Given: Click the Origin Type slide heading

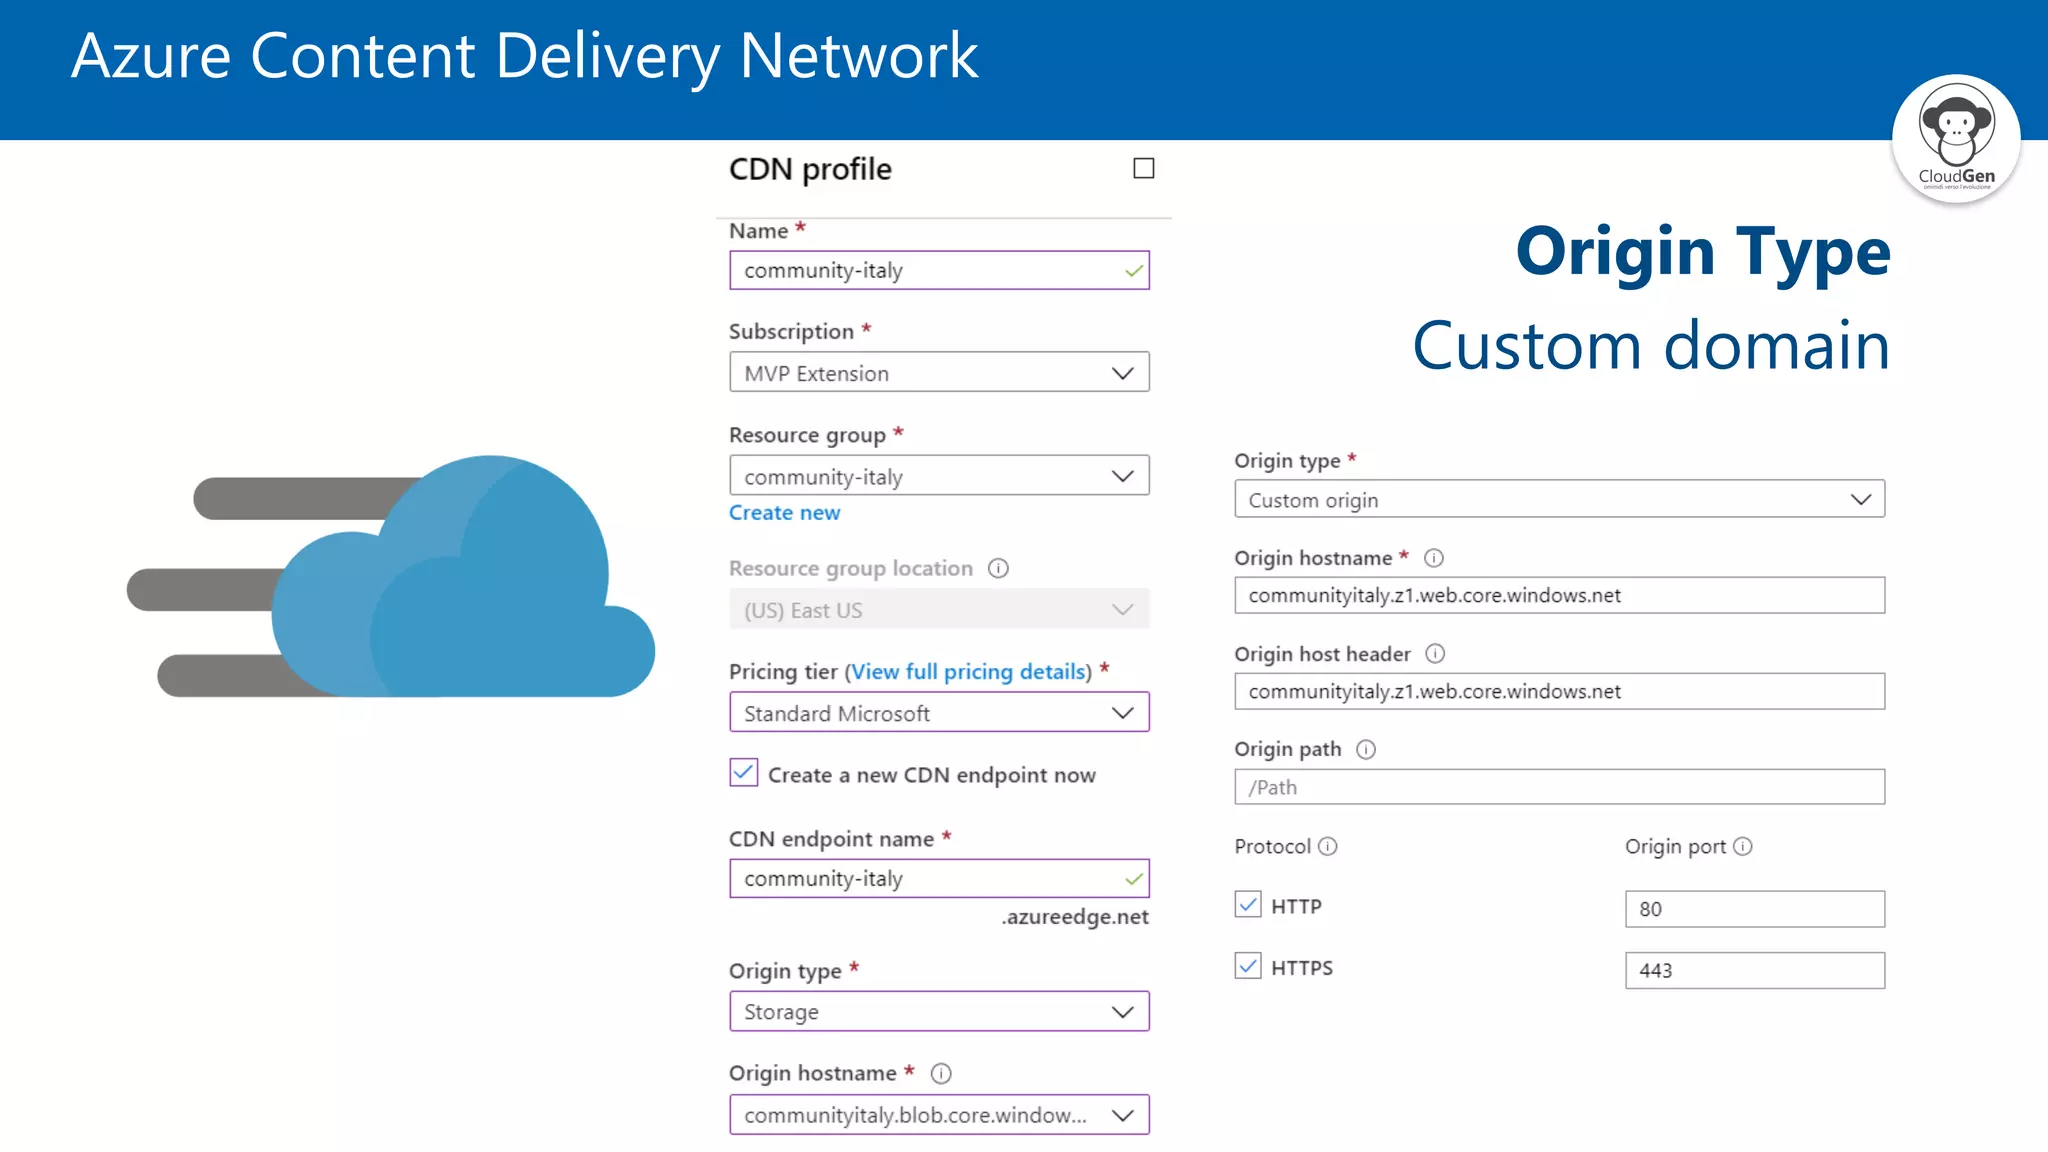Looking at the screenshot, I should click(1703, 251).
